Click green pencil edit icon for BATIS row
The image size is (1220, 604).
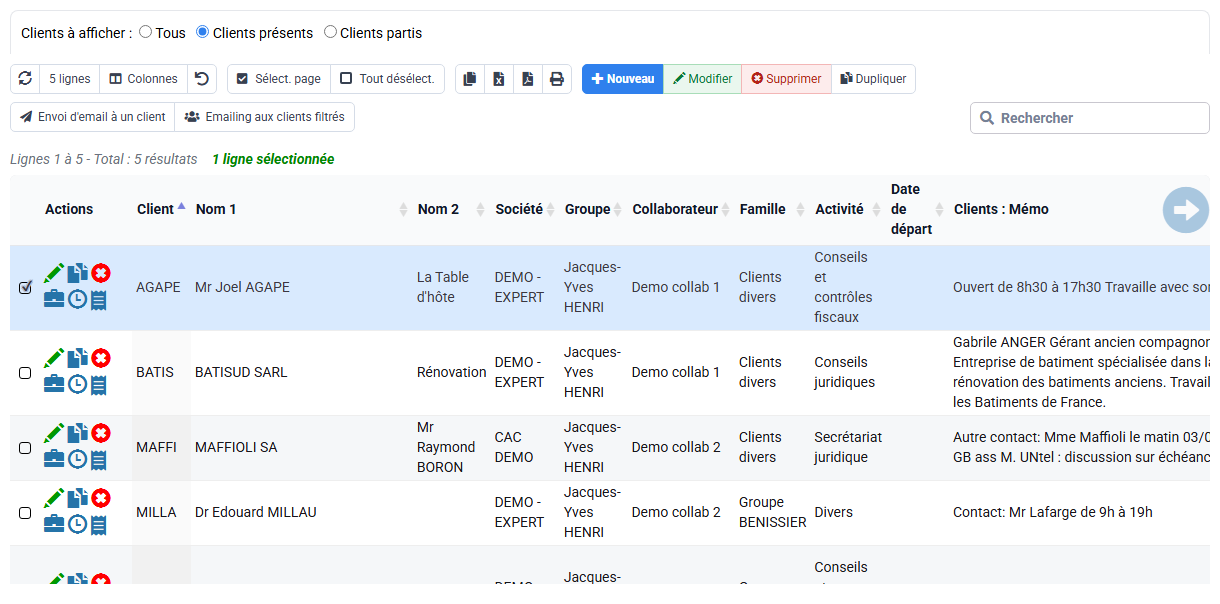click(x=54, y=358)
